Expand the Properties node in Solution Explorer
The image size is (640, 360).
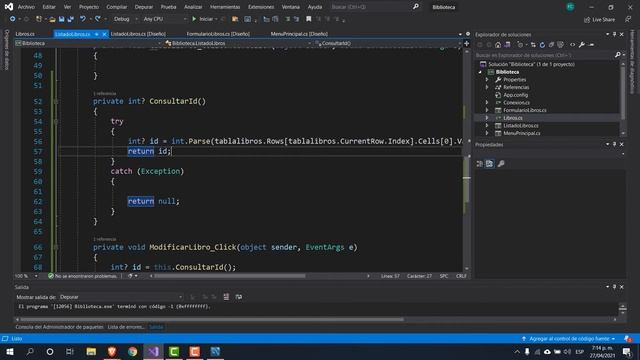(x=487, y=80)
